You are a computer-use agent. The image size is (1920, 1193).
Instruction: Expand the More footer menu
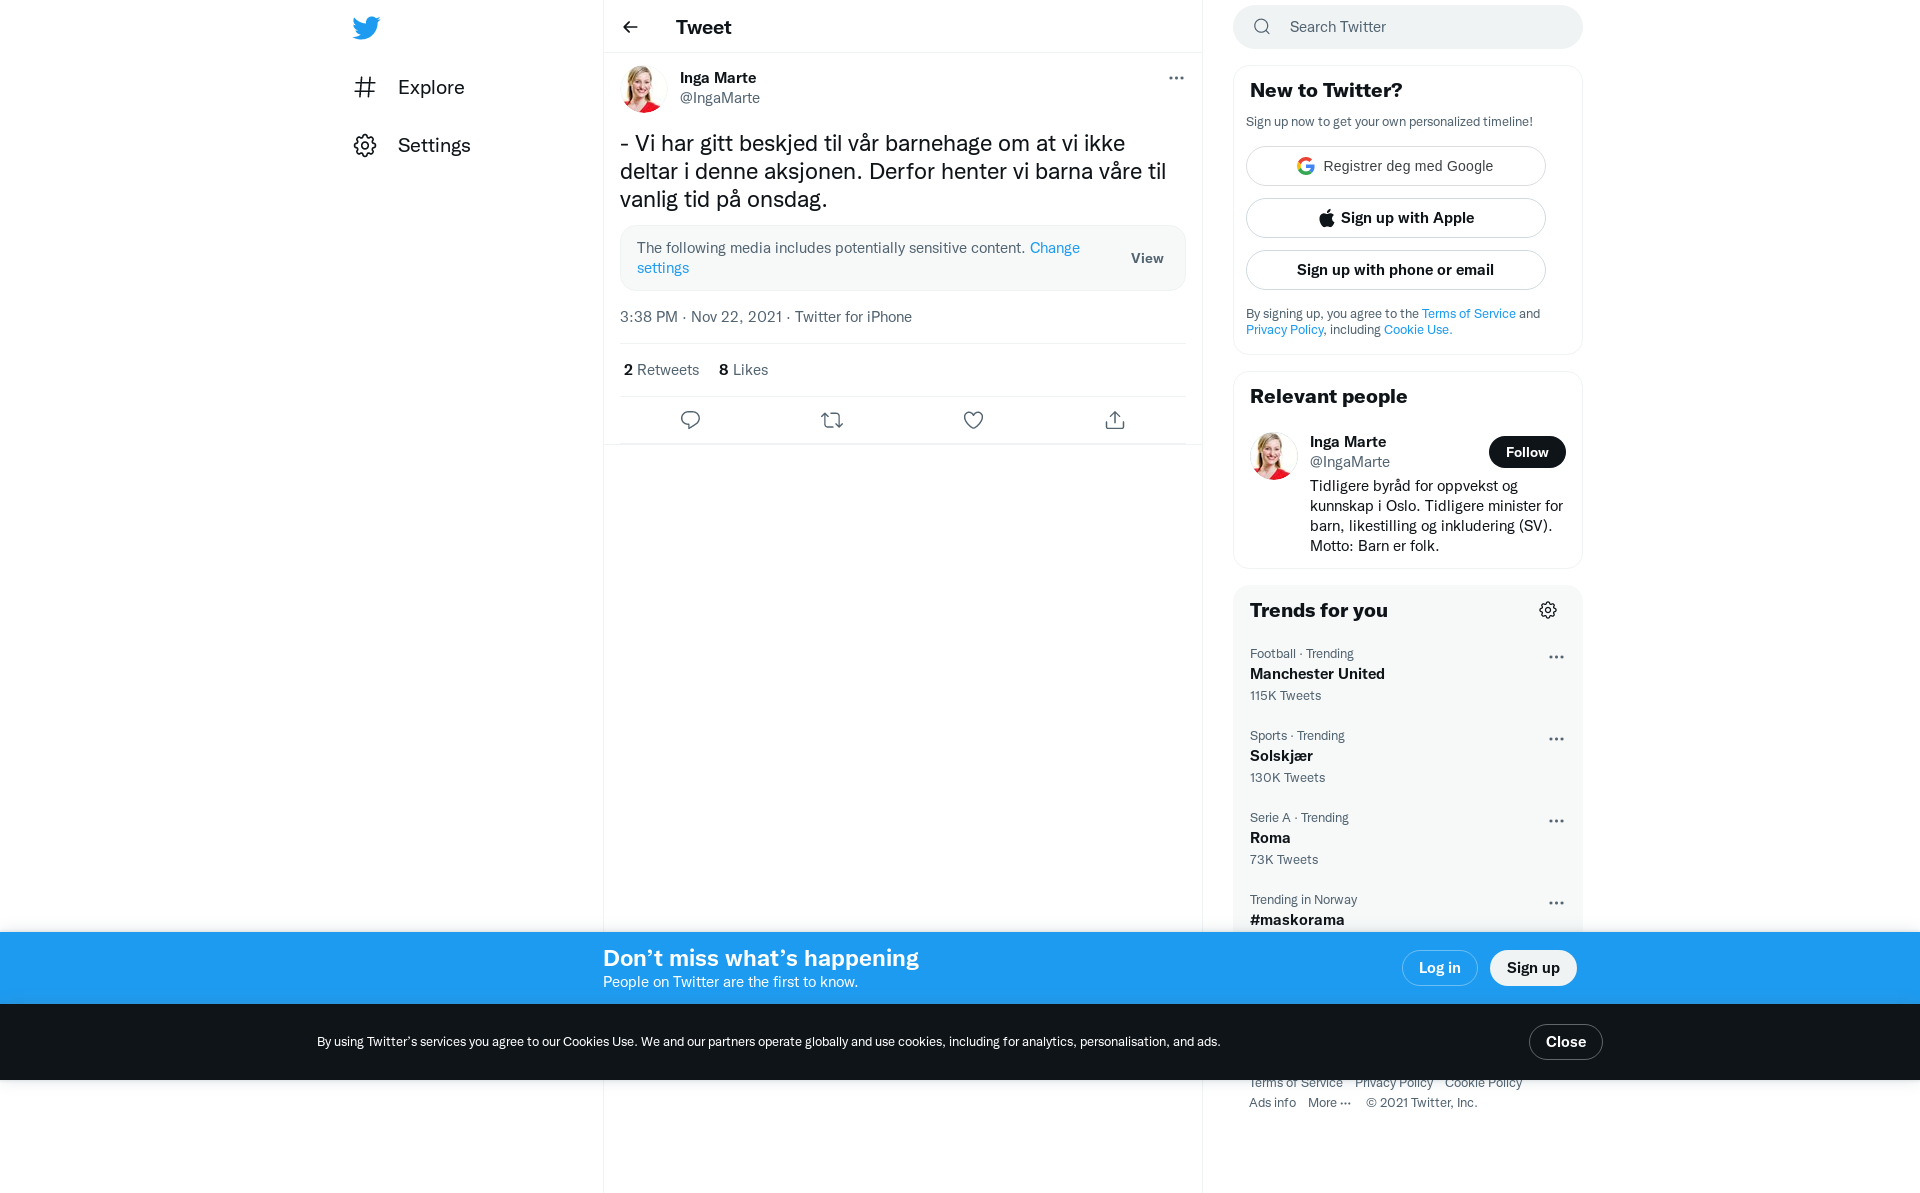[x=1329, y=1103]
